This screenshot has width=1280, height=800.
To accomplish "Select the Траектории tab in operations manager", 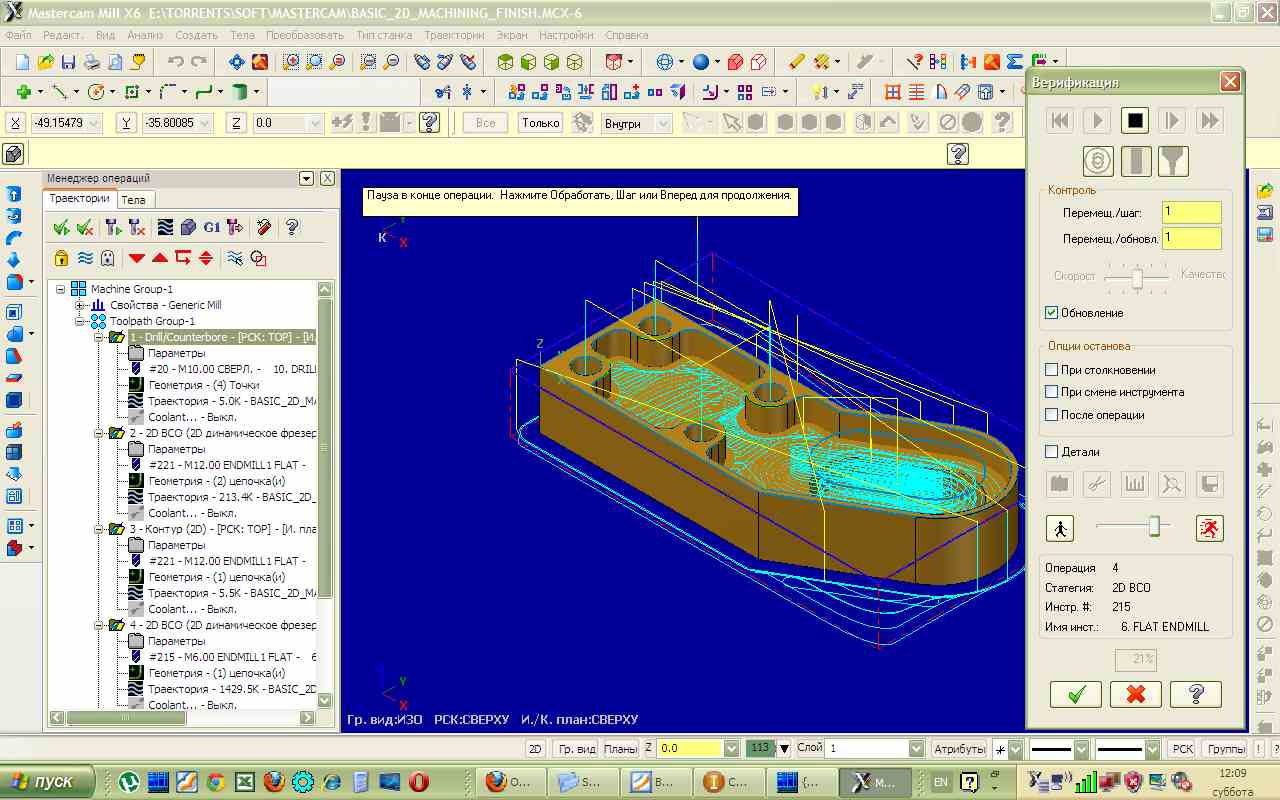I will pyautogui.click(x=80, y=199).
